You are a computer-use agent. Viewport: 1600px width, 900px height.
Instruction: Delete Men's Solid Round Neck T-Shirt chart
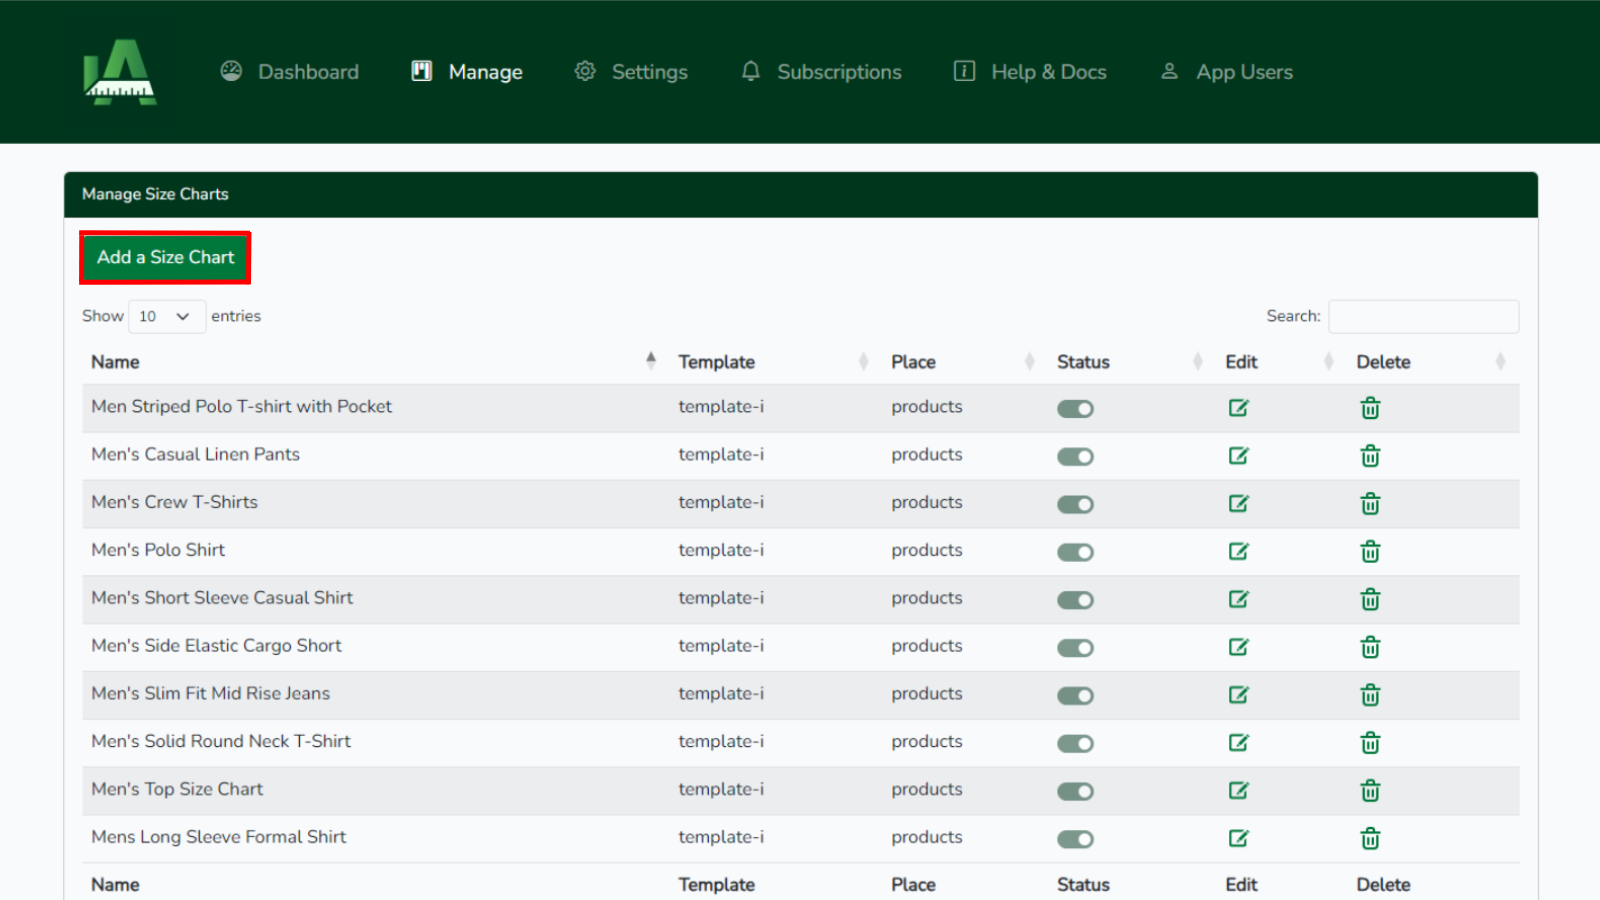[x=1370, y=743]
